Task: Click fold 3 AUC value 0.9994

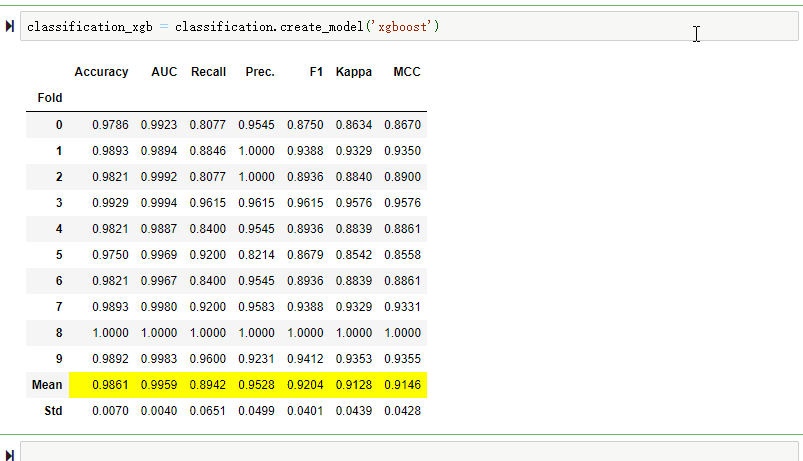Action: coord(159,203)
